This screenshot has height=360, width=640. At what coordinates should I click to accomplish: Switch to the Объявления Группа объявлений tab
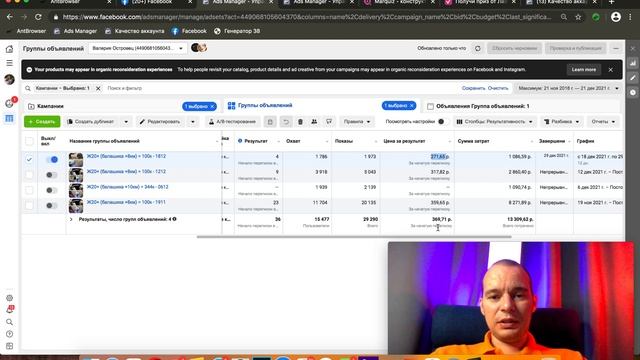click(x=522, y=106)
